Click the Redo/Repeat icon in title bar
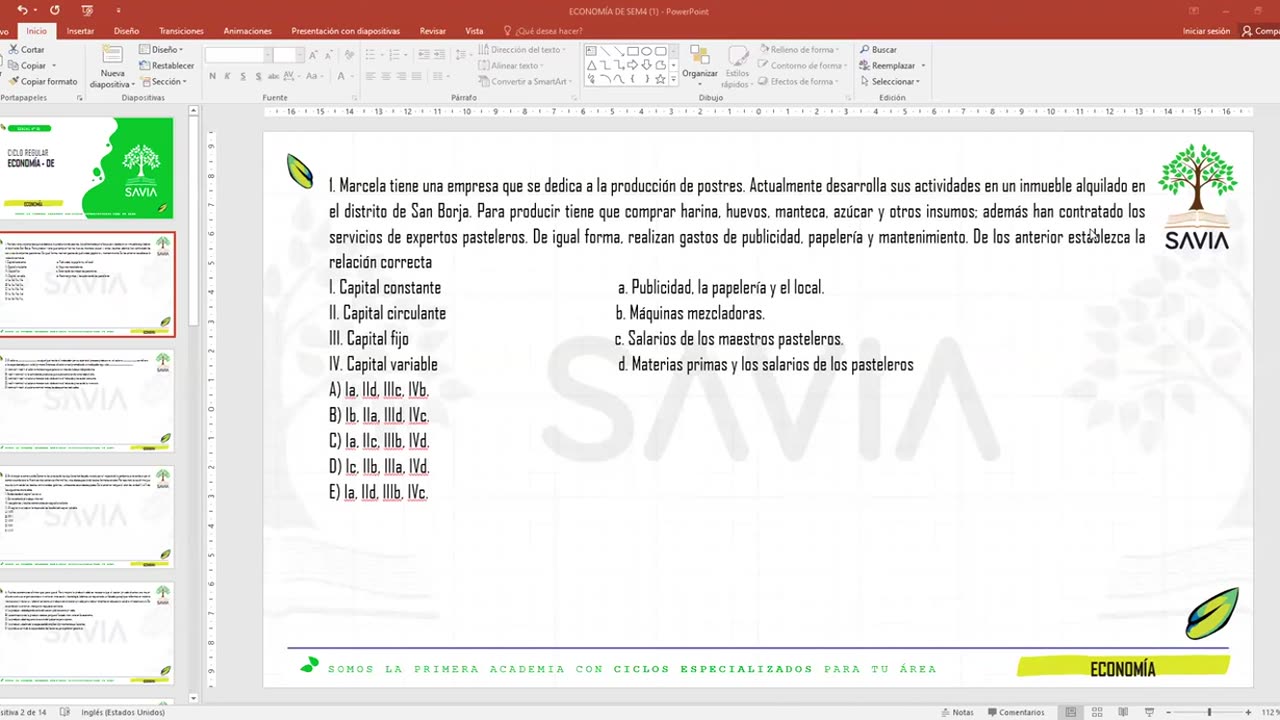This screenshot has height=720, width=1280. point(54,10)
